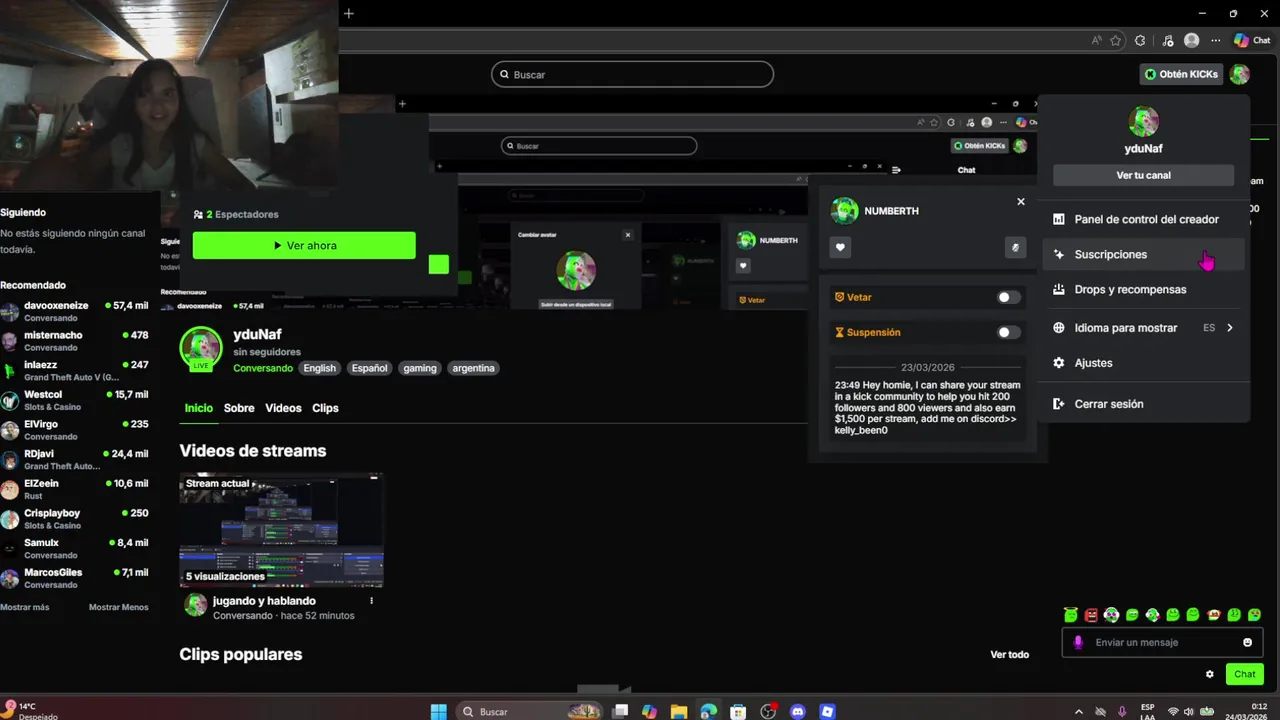
Task: Open the profile avatar next to Obtén KICKs
Action: click(x=1240, y=74)
